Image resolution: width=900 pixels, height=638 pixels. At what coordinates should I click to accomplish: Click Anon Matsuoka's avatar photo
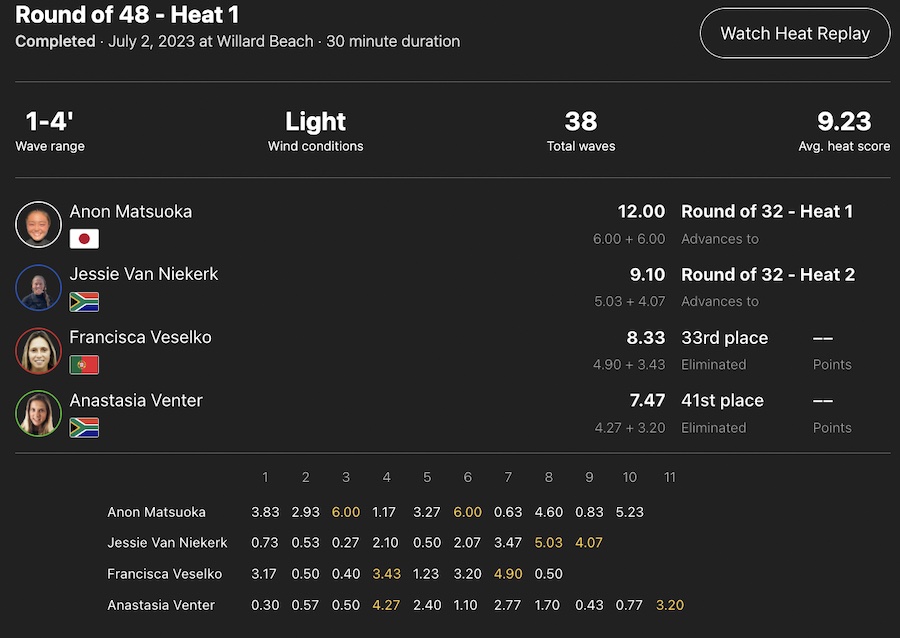click(39, 224)
